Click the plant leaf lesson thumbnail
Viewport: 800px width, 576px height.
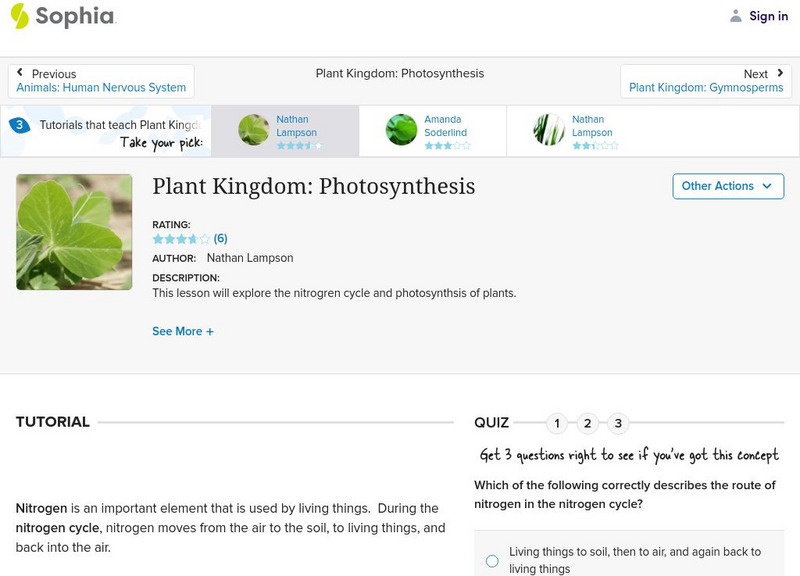pyautogui.click(x=74, y=232)
